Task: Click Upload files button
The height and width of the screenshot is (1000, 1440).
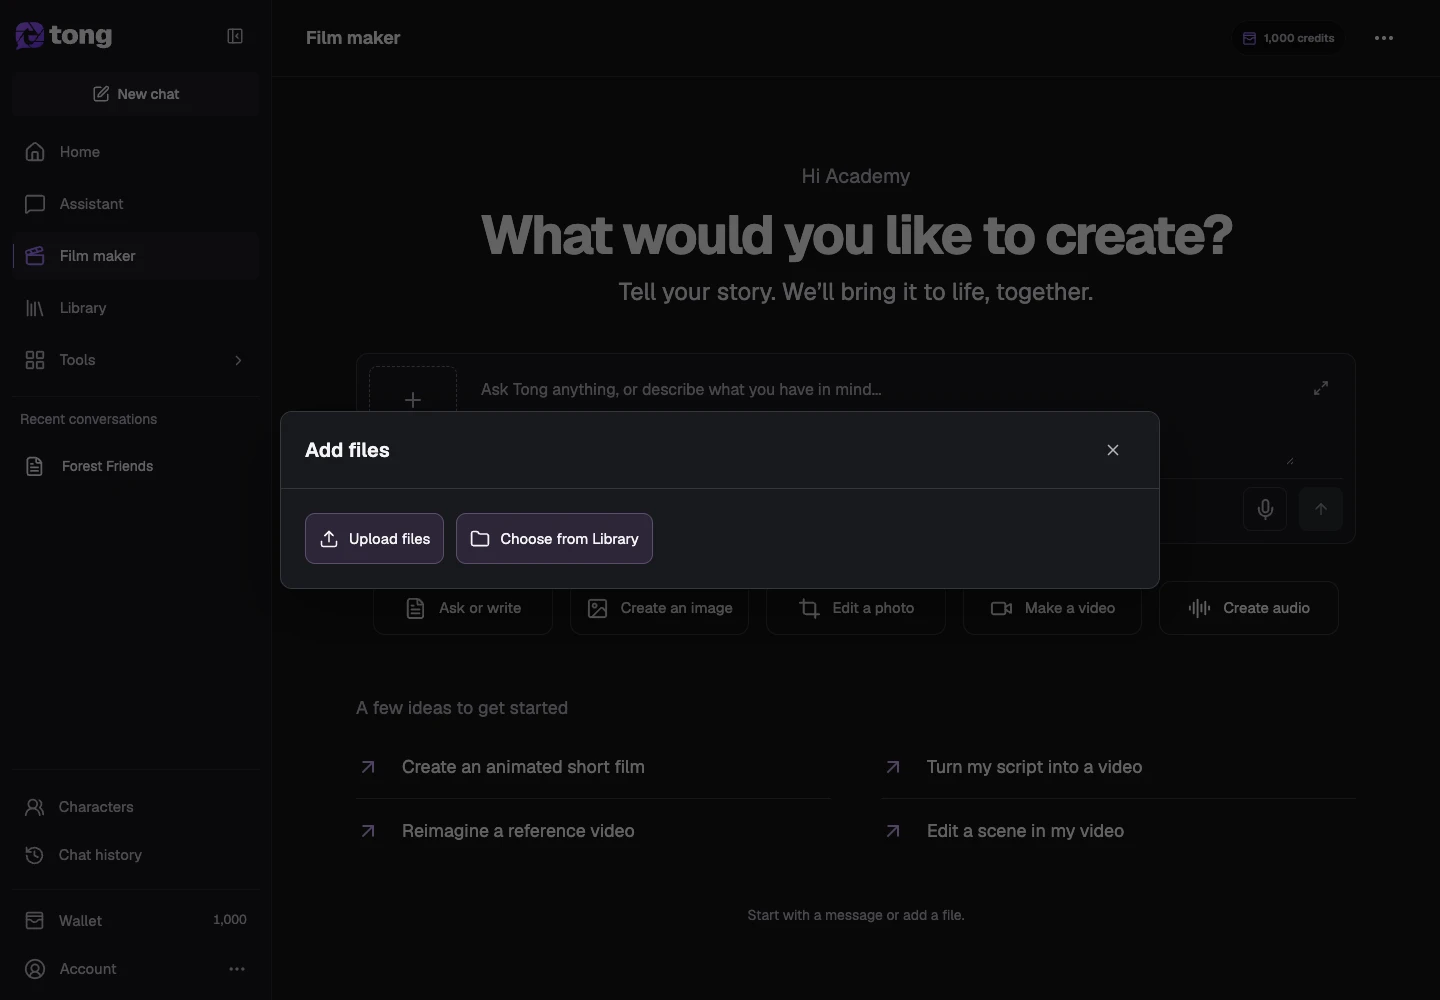Action: pos(374,539)
